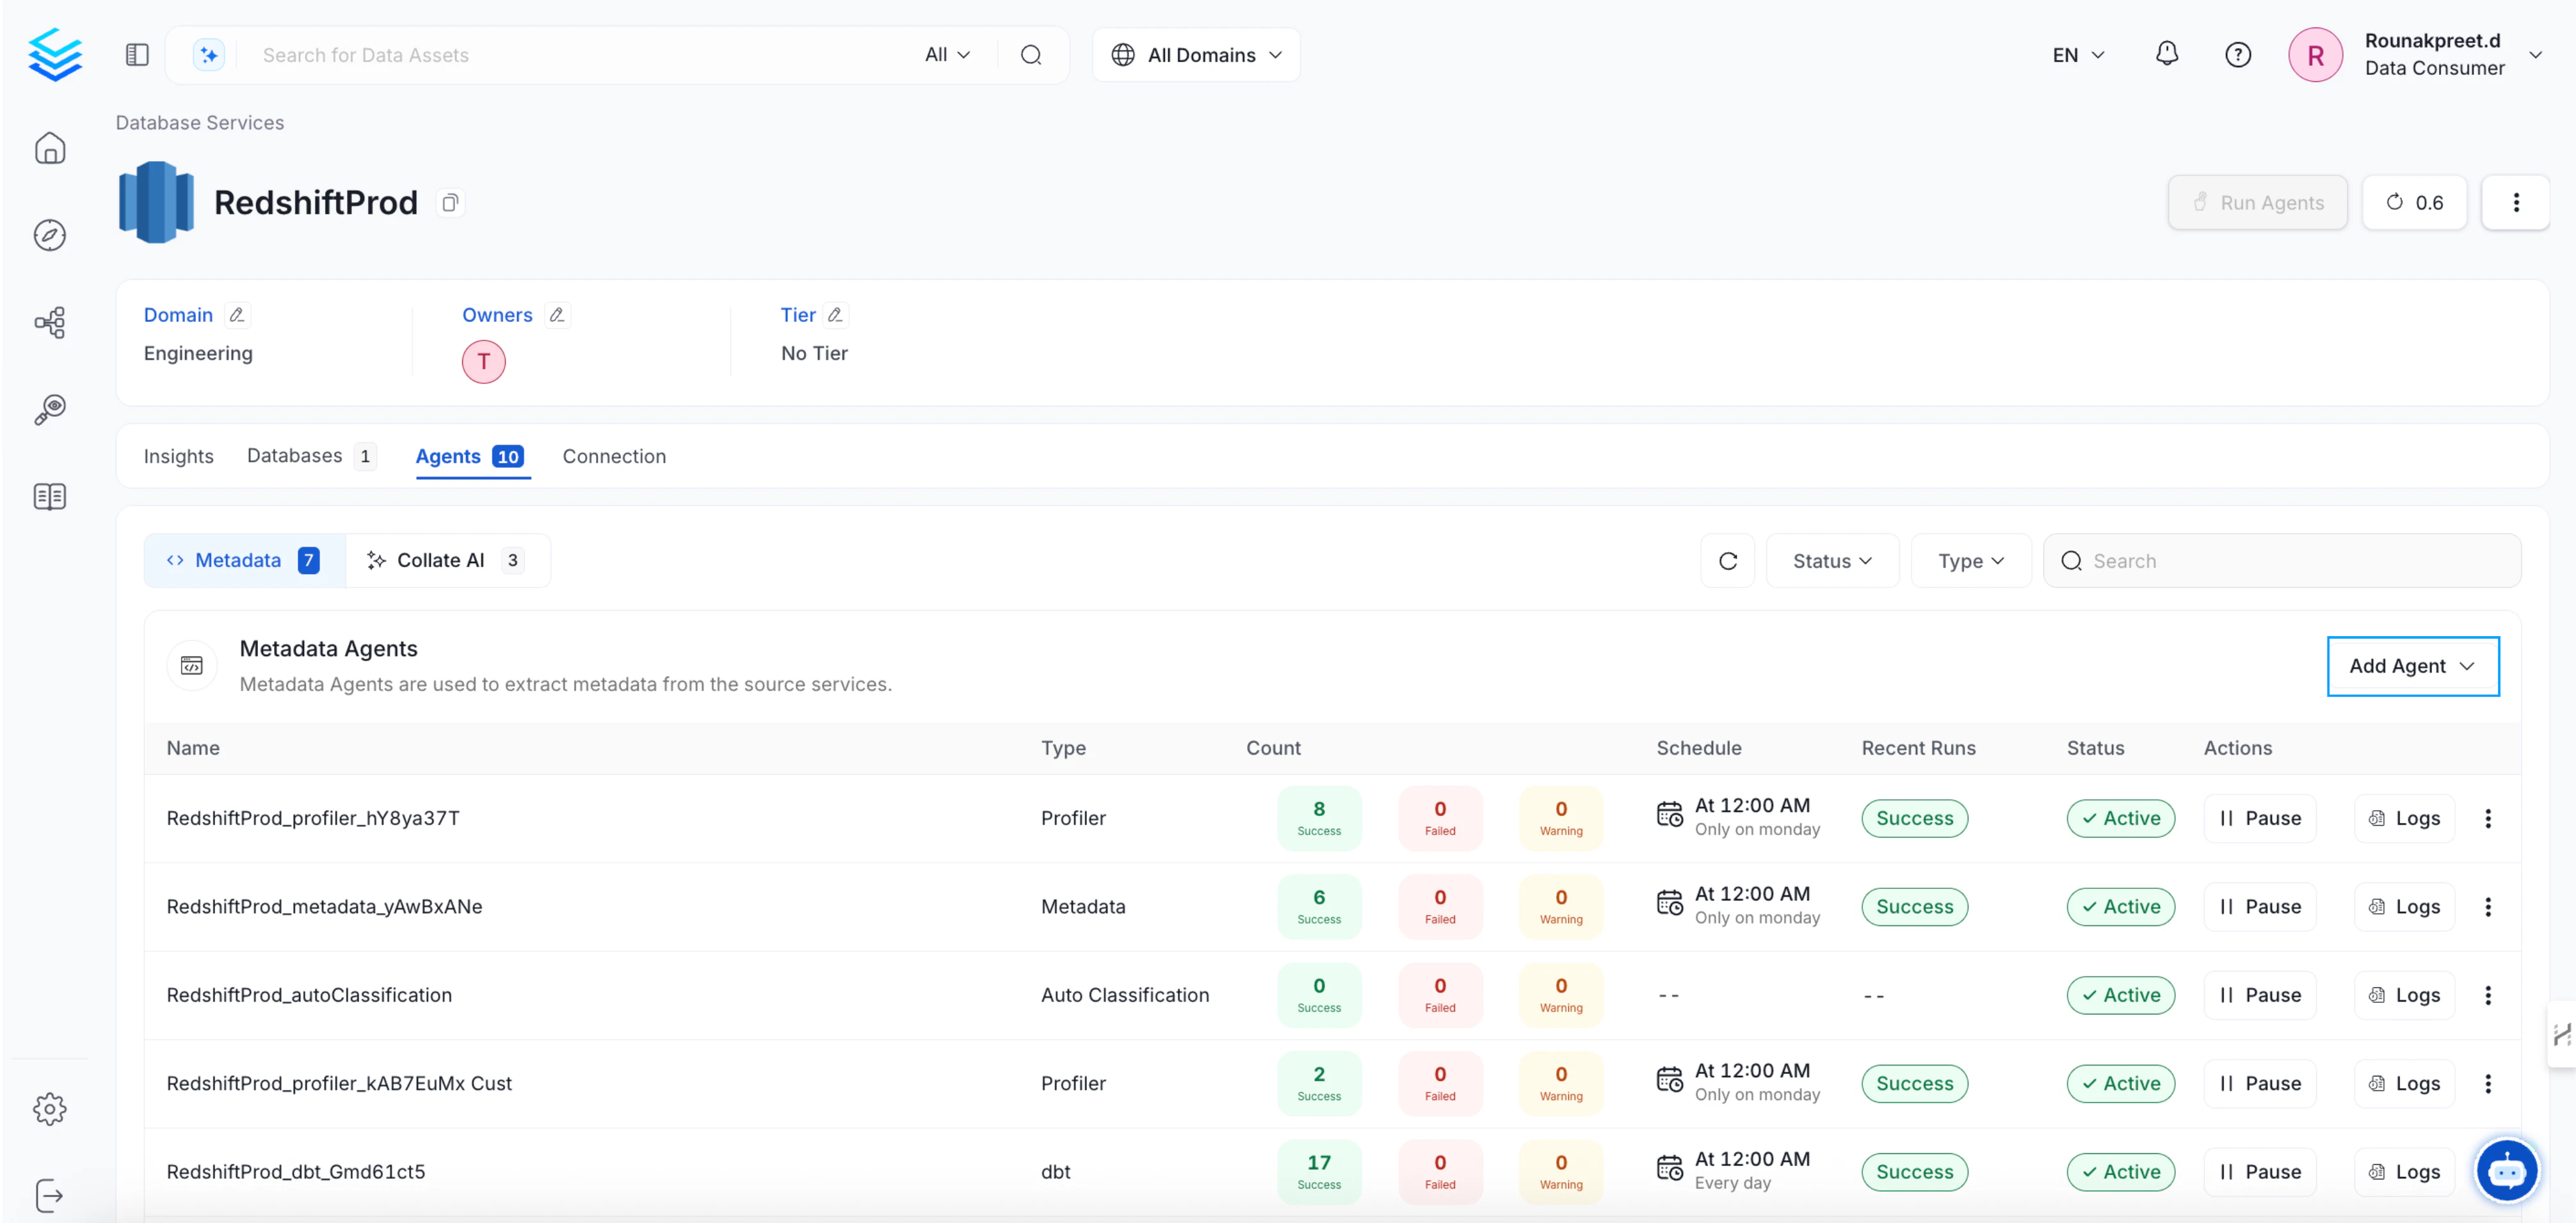Pause the RedshiftProd_dbt_Gmd61ct5 agent
This screenshot has height=1223, width=2576.
[2259, 1171]
